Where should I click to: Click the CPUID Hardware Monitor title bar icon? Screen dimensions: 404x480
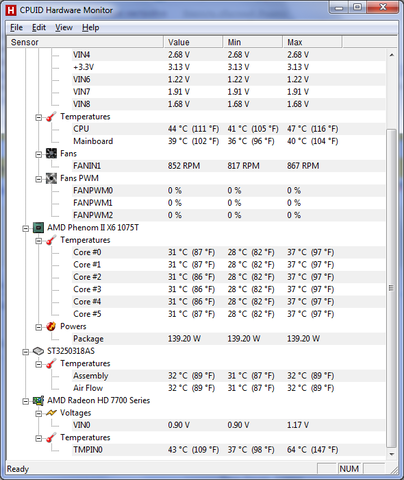pos(11,10)
